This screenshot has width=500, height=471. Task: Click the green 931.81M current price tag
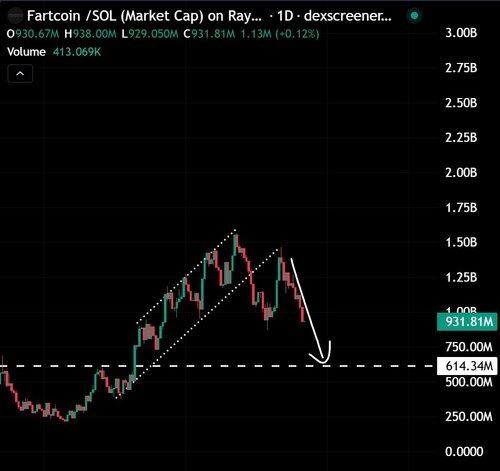tap(467, 322)
